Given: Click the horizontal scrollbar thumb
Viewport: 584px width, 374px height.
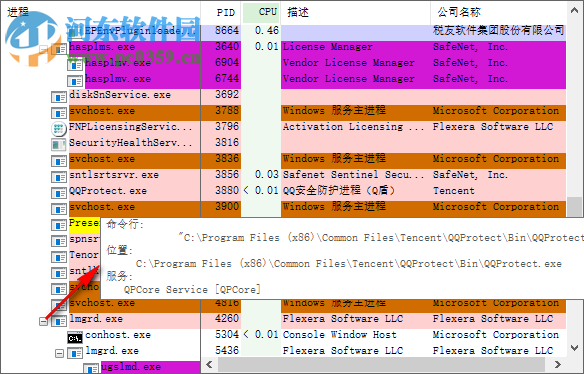Looking at the screenshot, I should (x=381, y=364).
